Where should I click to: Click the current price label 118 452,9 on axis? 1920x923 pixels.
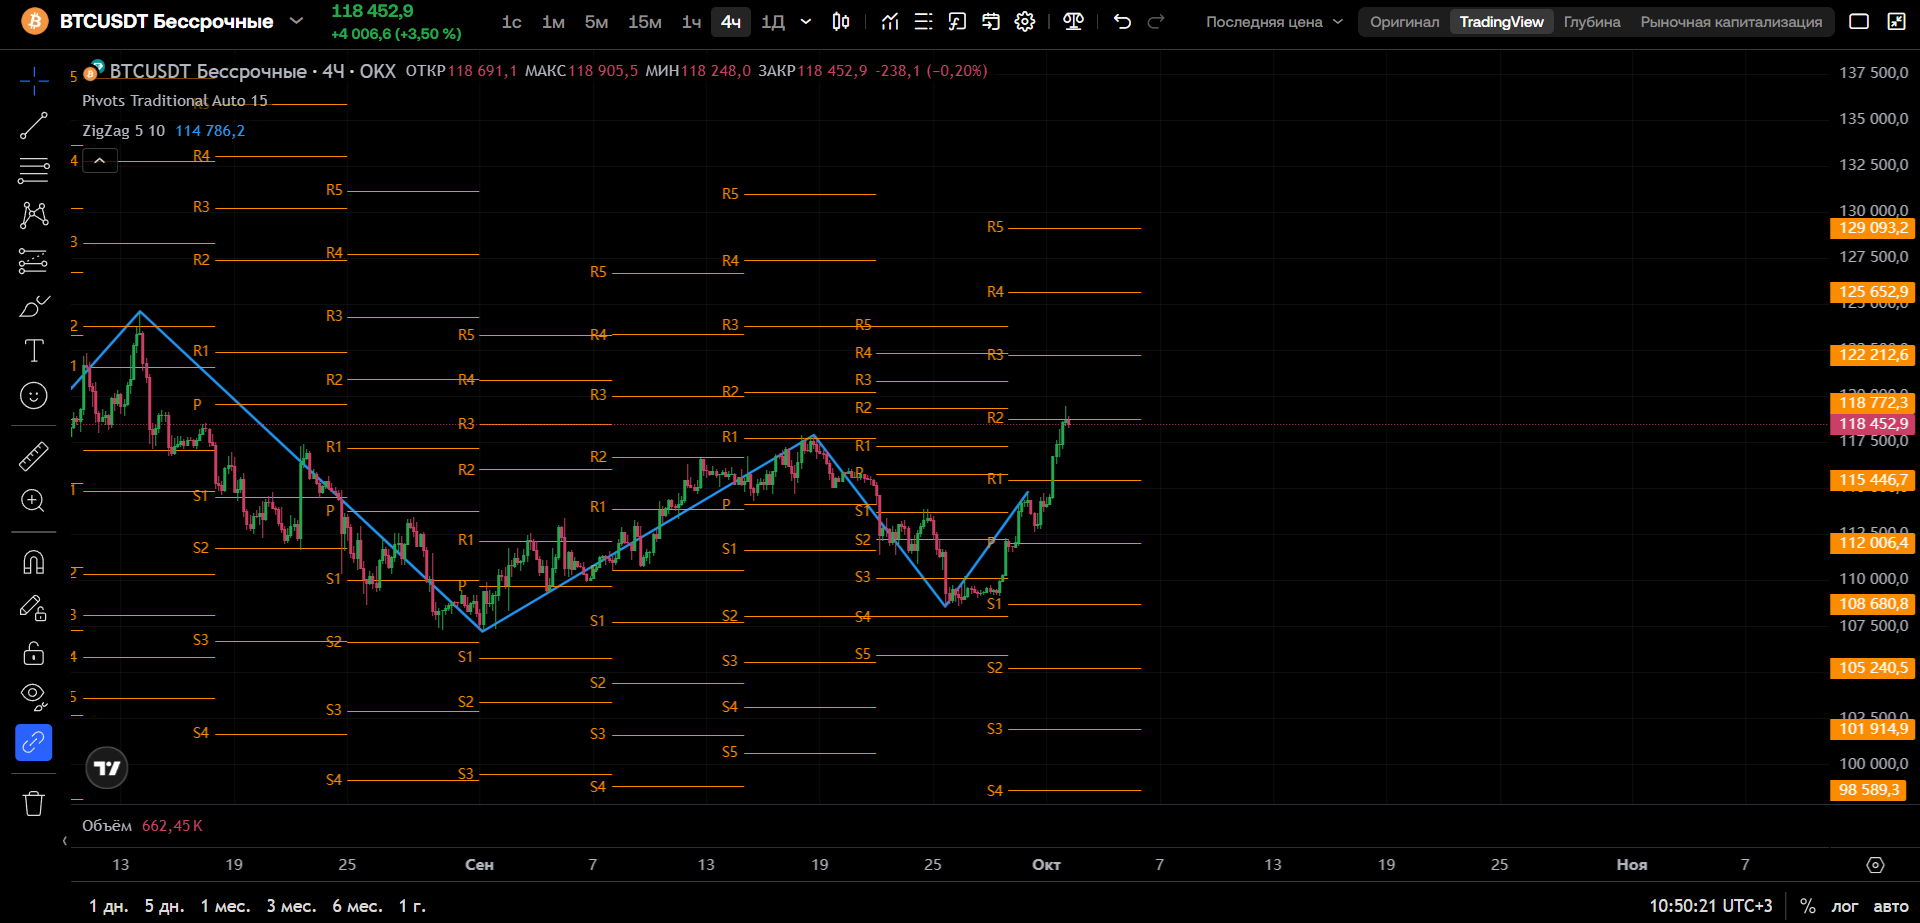click(x=1873, y=424)
